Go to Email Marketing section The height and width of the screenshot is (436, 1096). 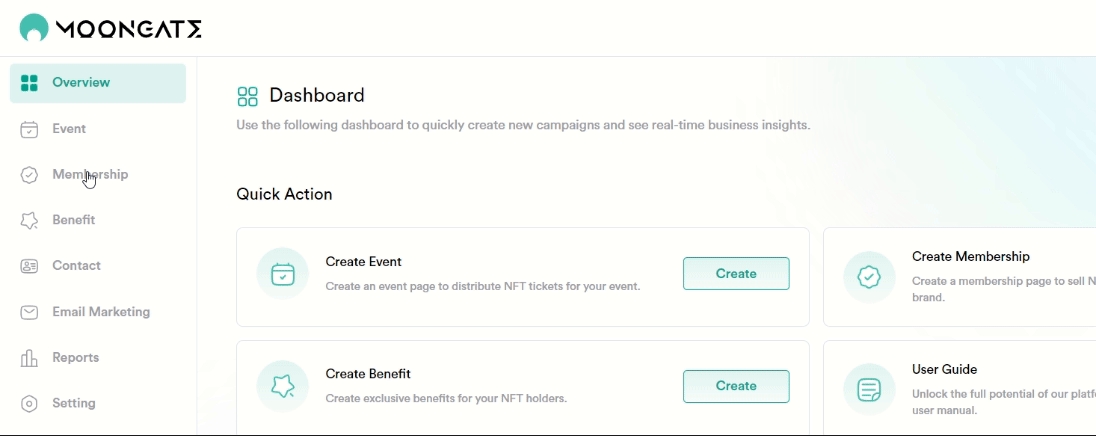pyautogui.click(x=101, y=312)
